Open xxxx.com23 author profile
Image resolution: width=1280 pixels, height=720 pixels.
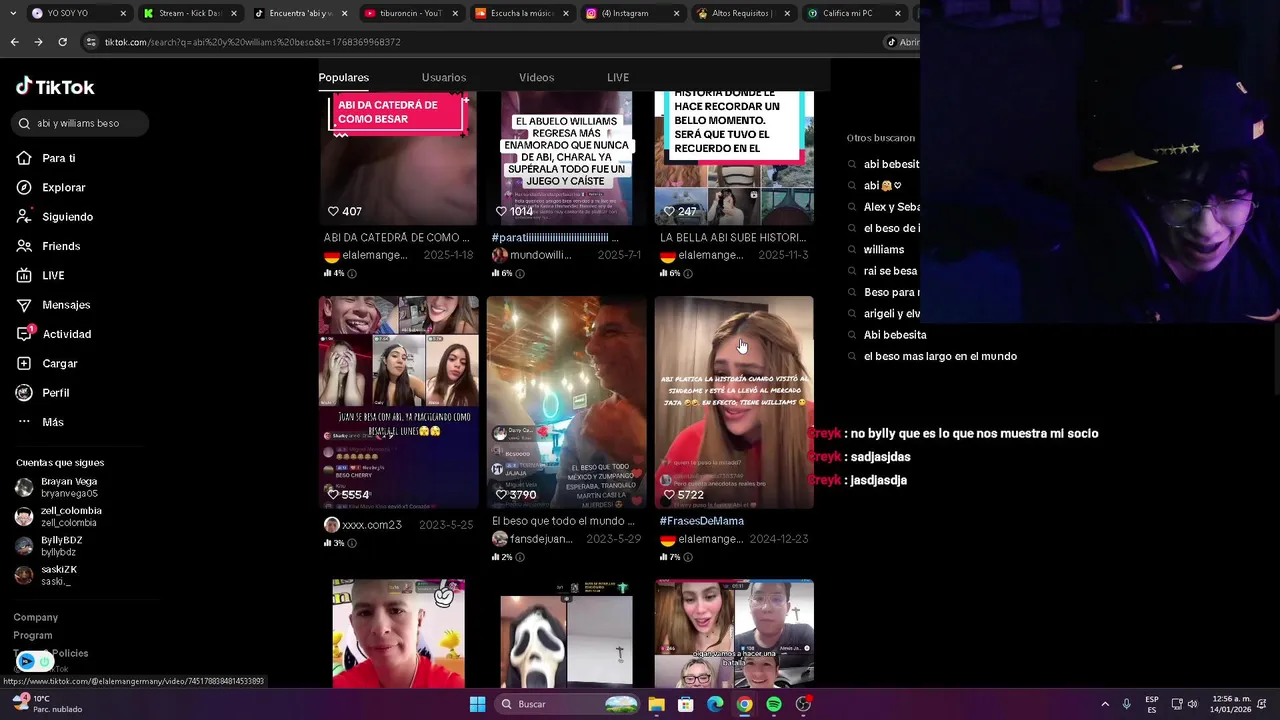[363, 525]
